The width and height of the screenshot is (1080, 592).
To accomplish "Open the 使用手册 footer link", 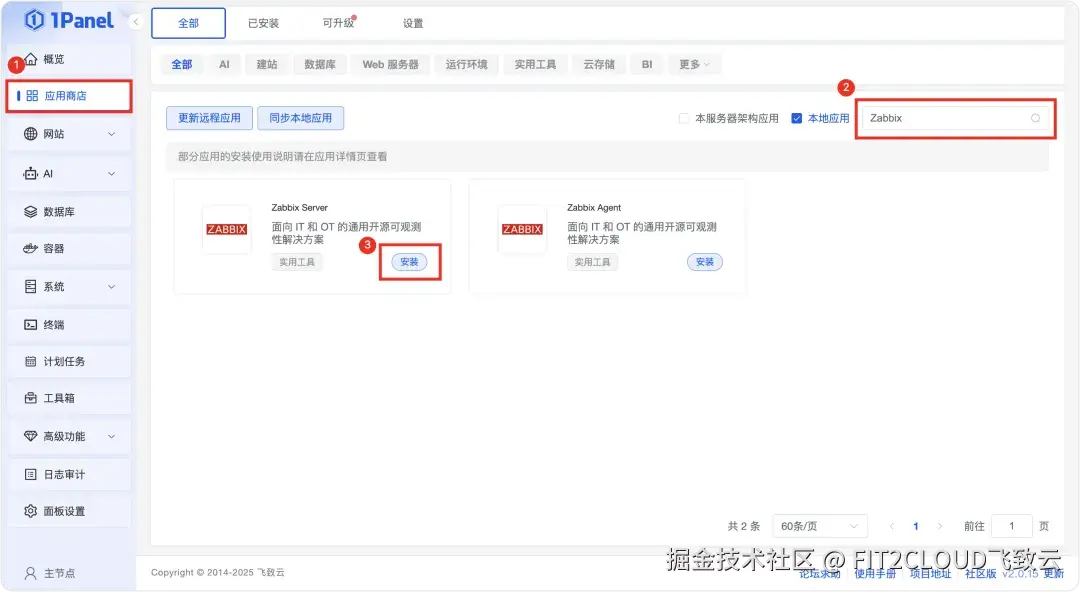I will click(875, 573).
